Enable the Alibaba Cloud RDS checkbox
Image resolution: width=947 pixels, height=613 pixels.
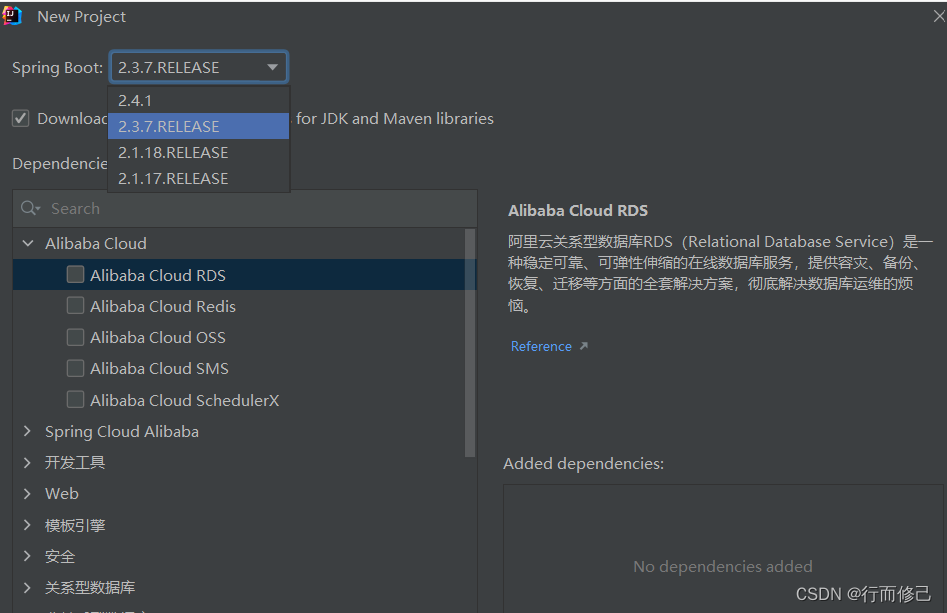pyautogui.click(x=75, y=274)
